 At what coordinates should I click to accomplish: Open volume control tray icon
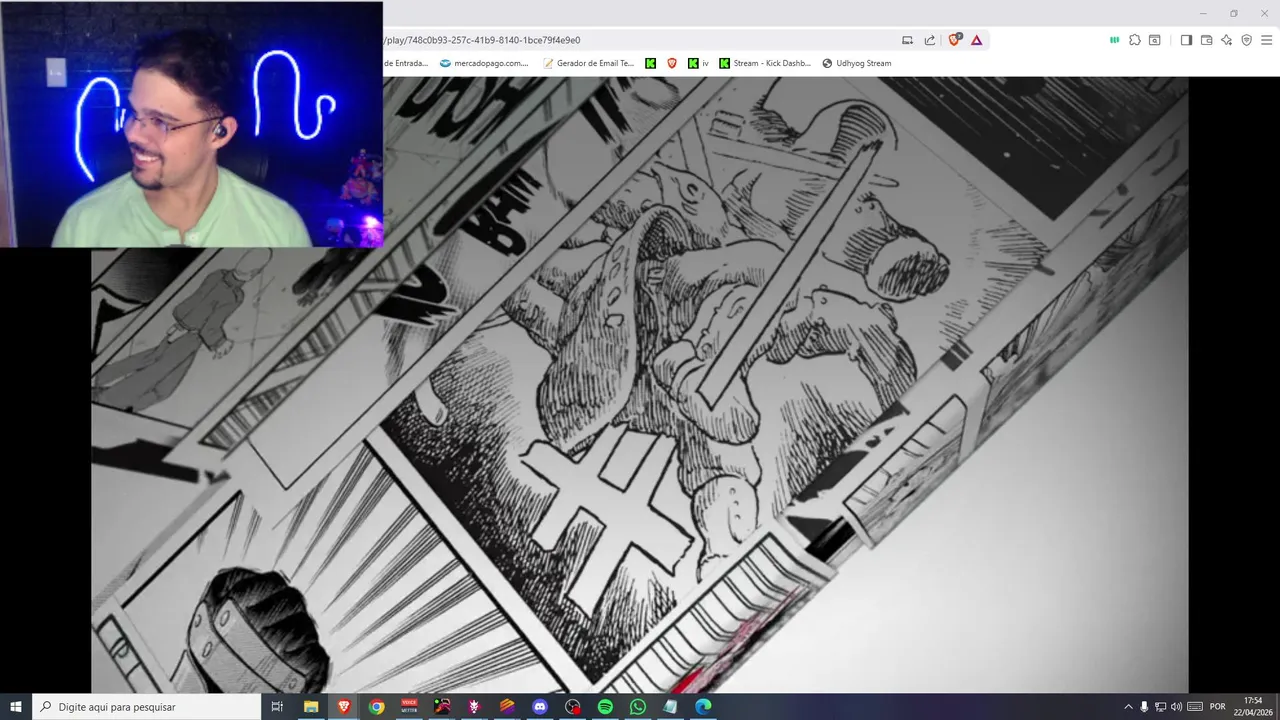(x=1176, y=707)
